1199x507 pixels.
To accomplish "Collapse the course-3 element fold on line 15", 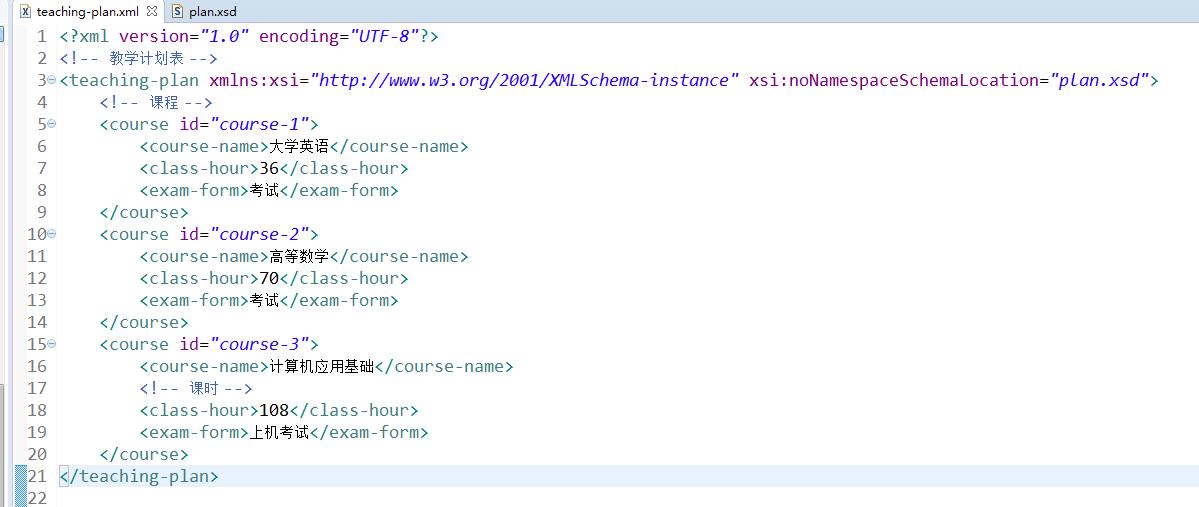I will (x=51, y=344).
